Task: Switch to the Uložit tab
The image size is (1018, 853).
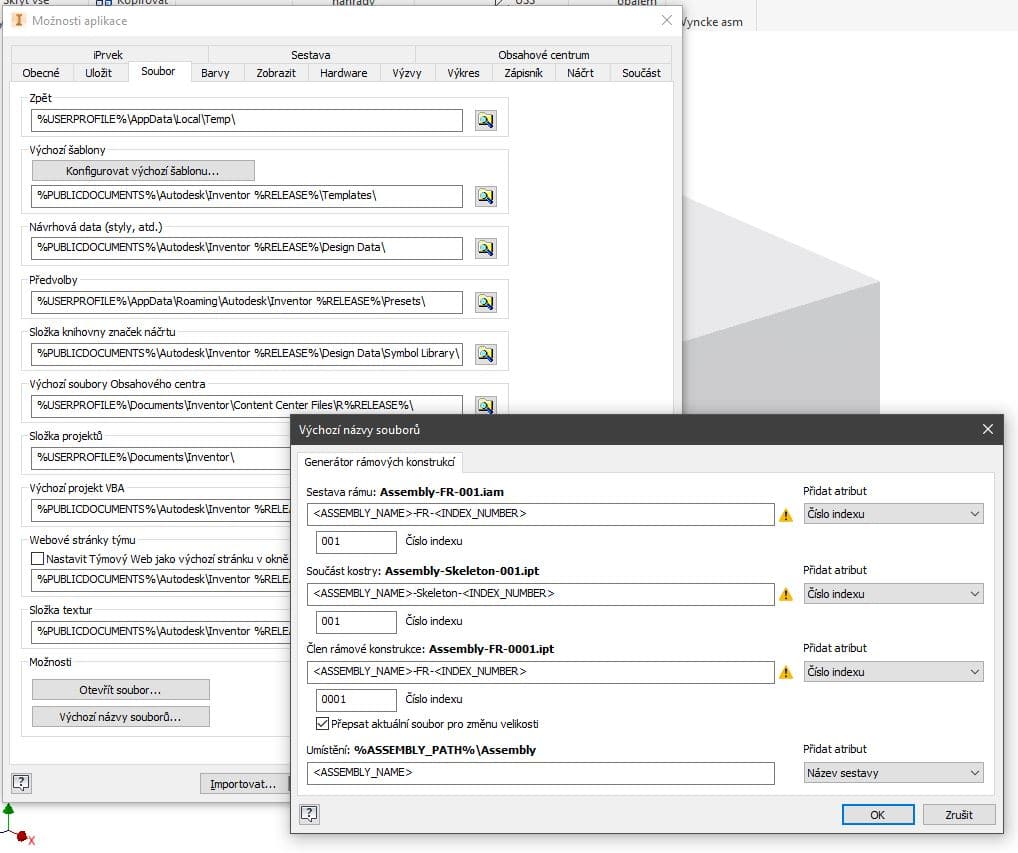Action: pyautogui.click(x=99, y=73)
